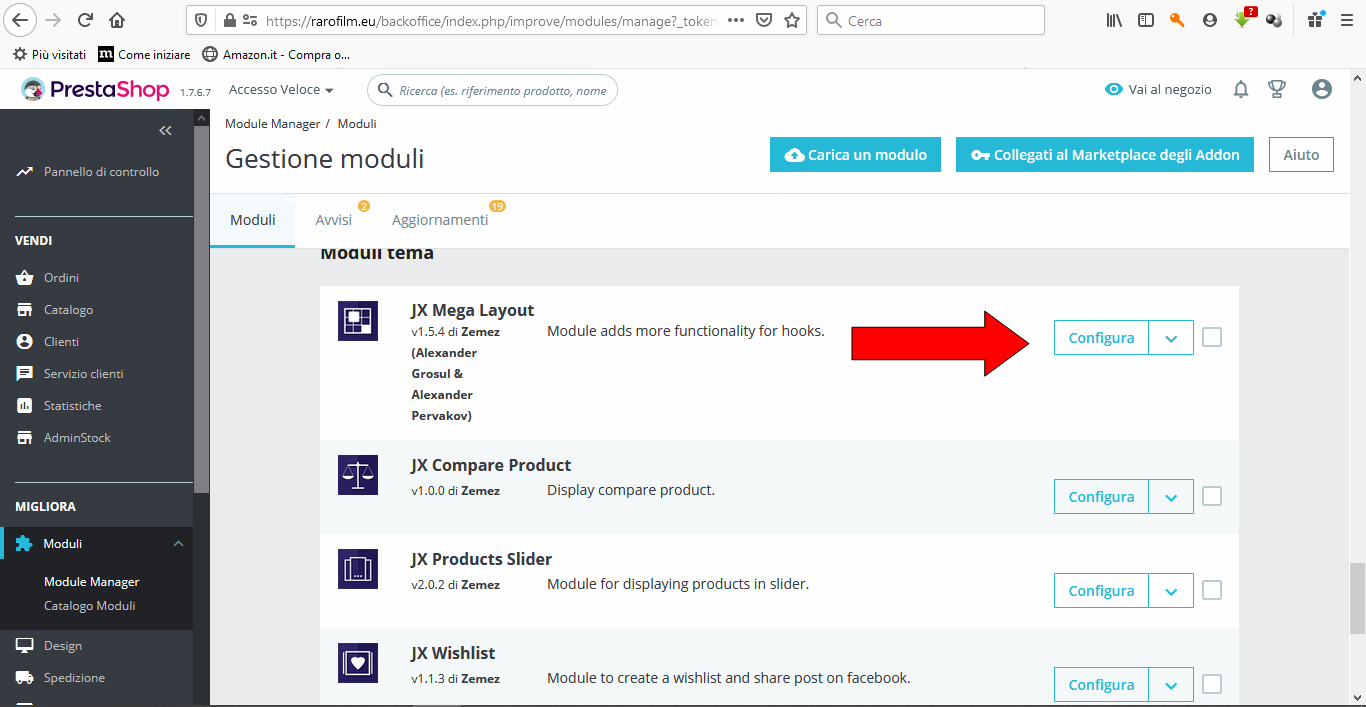Focus the PrestaShop Ricerca search field
The image size is (1366, 707).
492,90
